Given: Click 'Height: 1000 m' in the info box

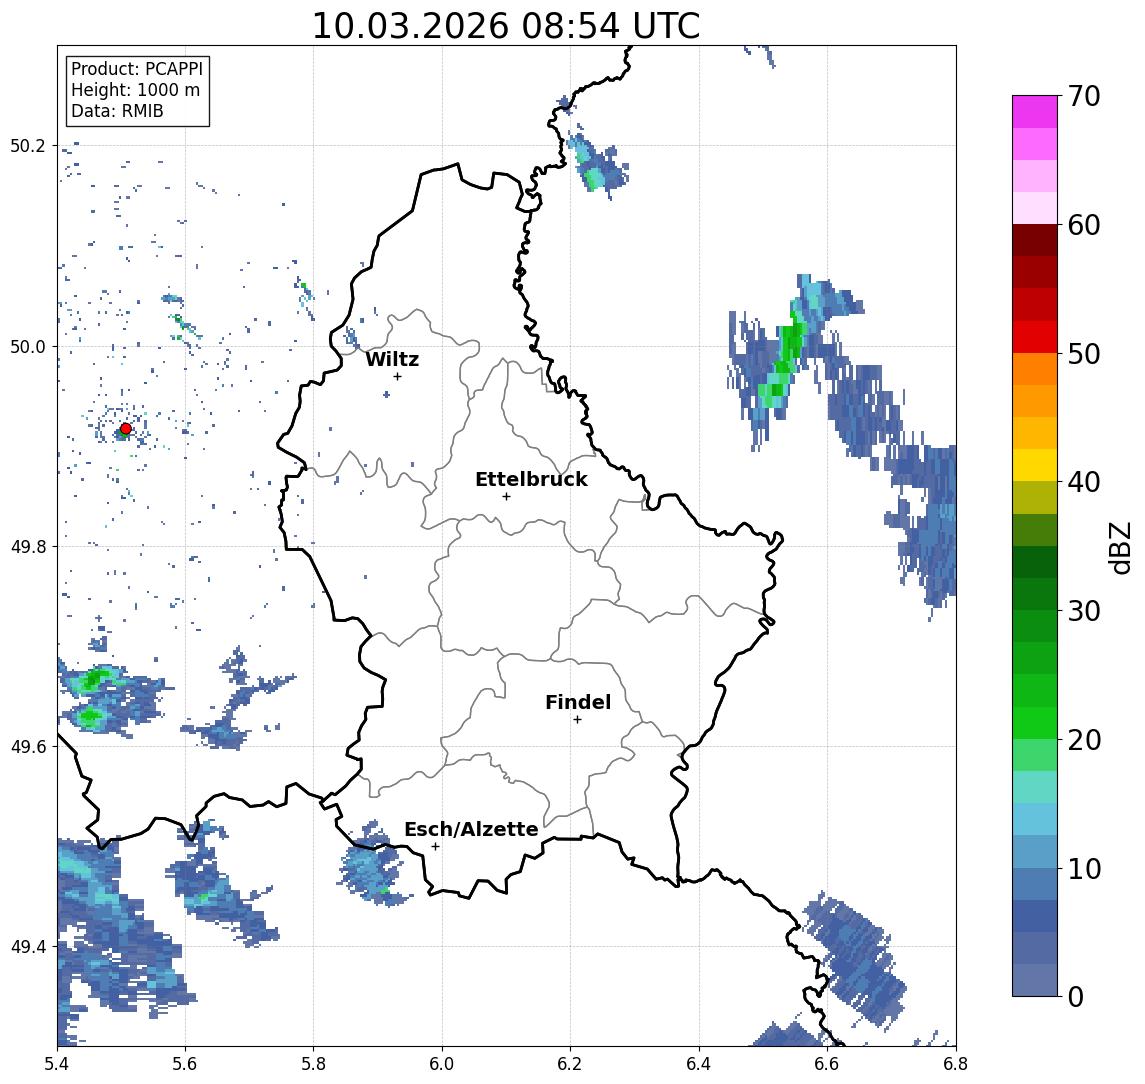Looking at the screenshot, I should coord(135,90).
